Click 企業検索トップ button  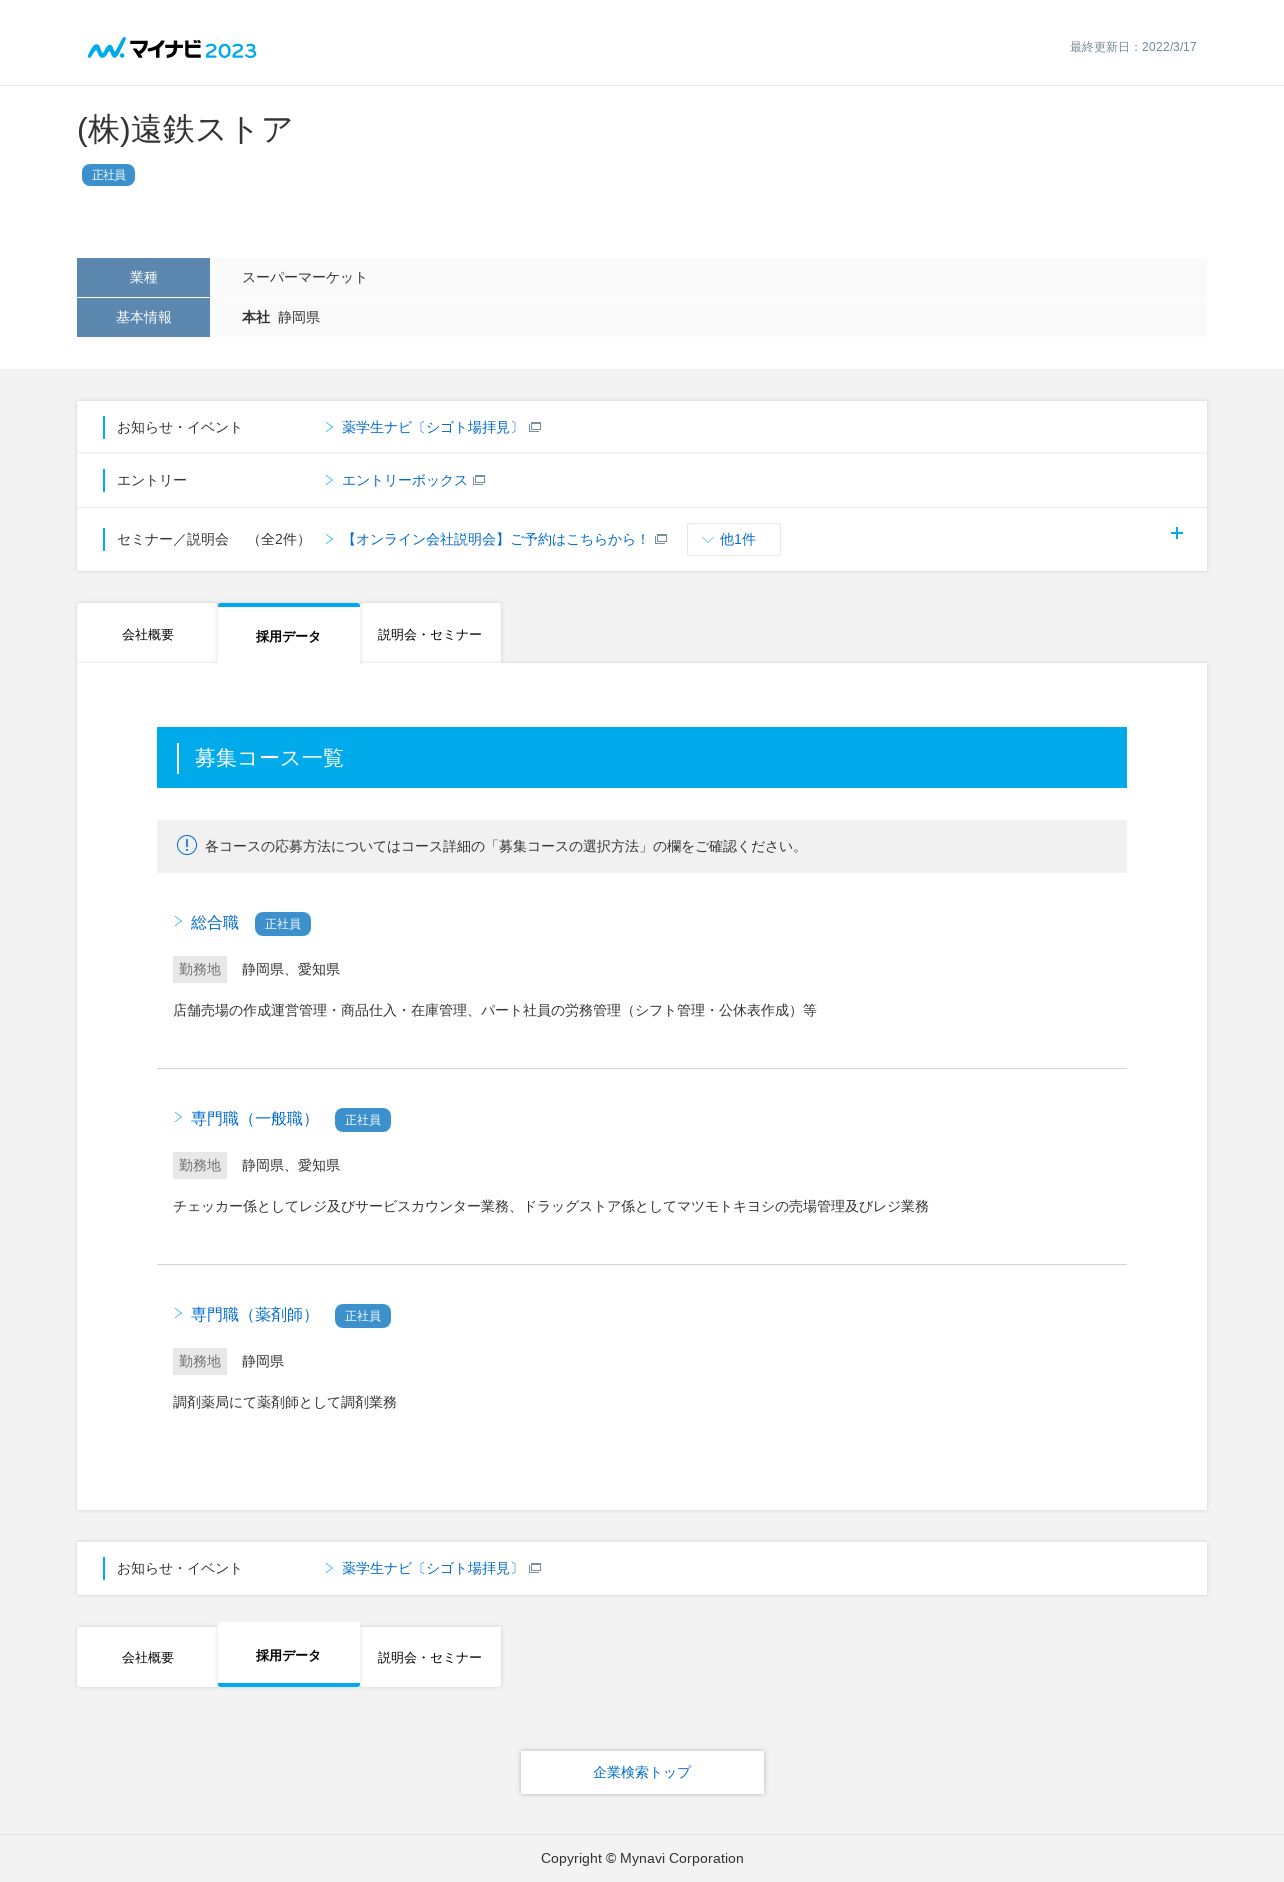click(642, 1772)
